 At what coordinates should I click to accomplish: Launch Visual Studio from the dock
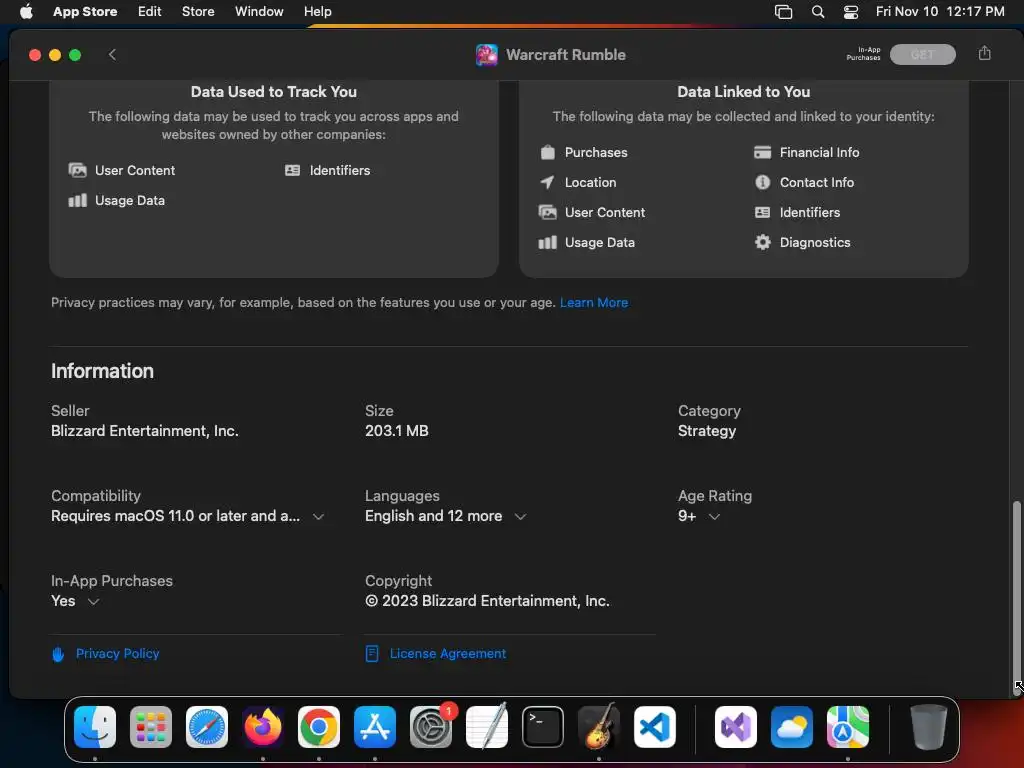pyautogui.click(x=736, y=727)
